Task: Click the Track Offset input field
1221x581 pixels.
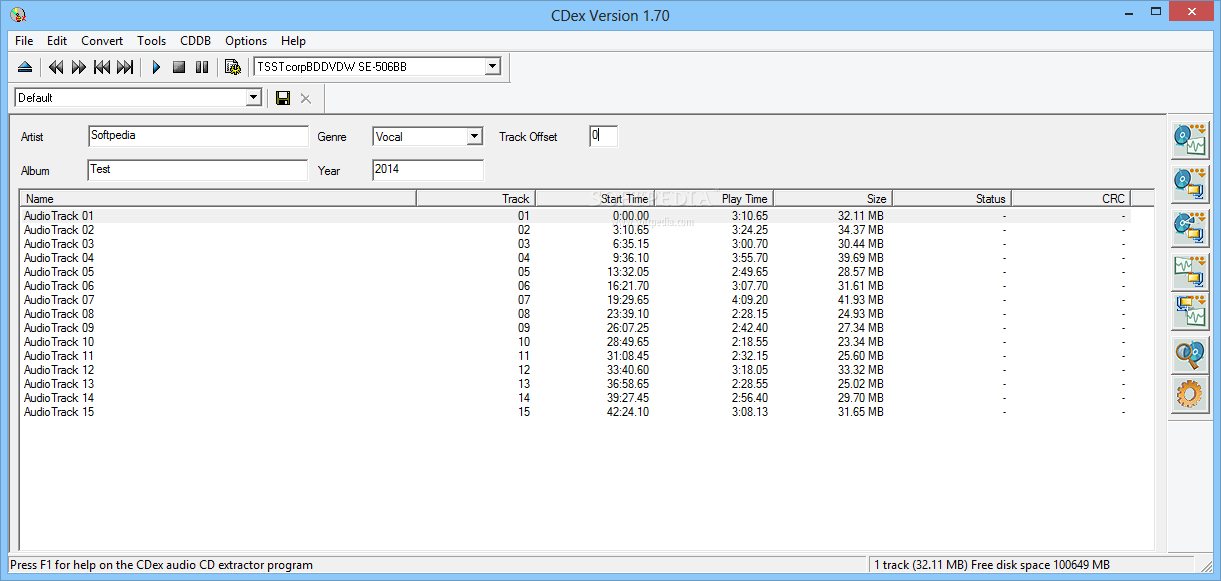Action: (x=603, y=136)
